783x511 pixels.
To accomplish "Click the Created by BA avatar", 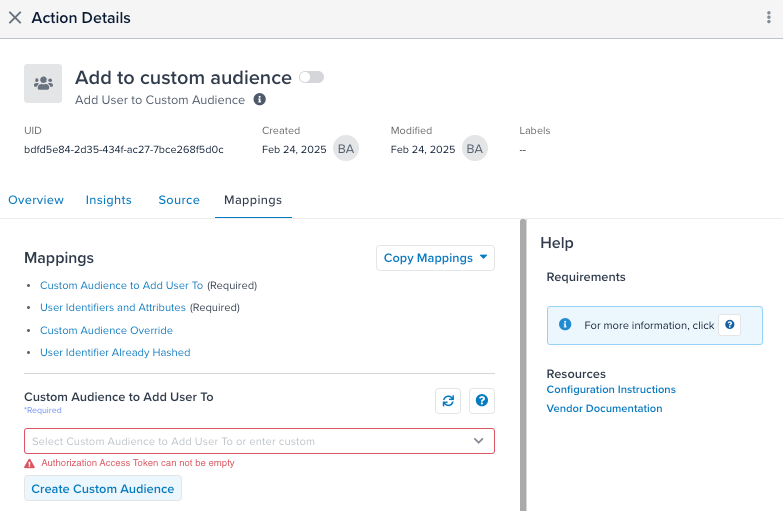I will 346,148.
